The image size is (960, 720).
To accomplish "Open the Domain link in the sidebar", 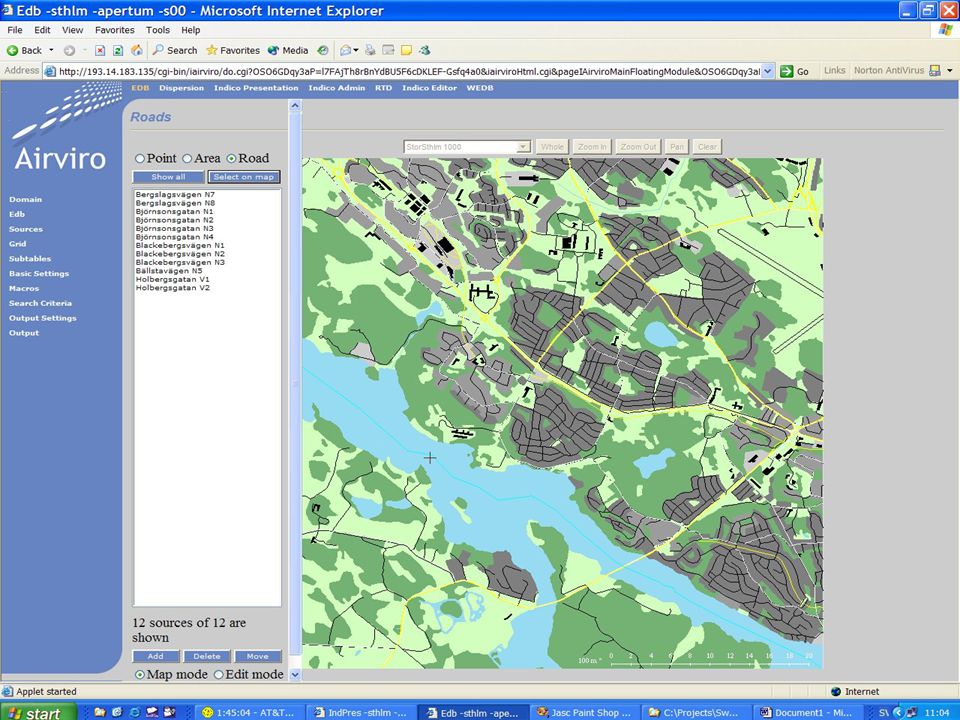I will (26, 200).
